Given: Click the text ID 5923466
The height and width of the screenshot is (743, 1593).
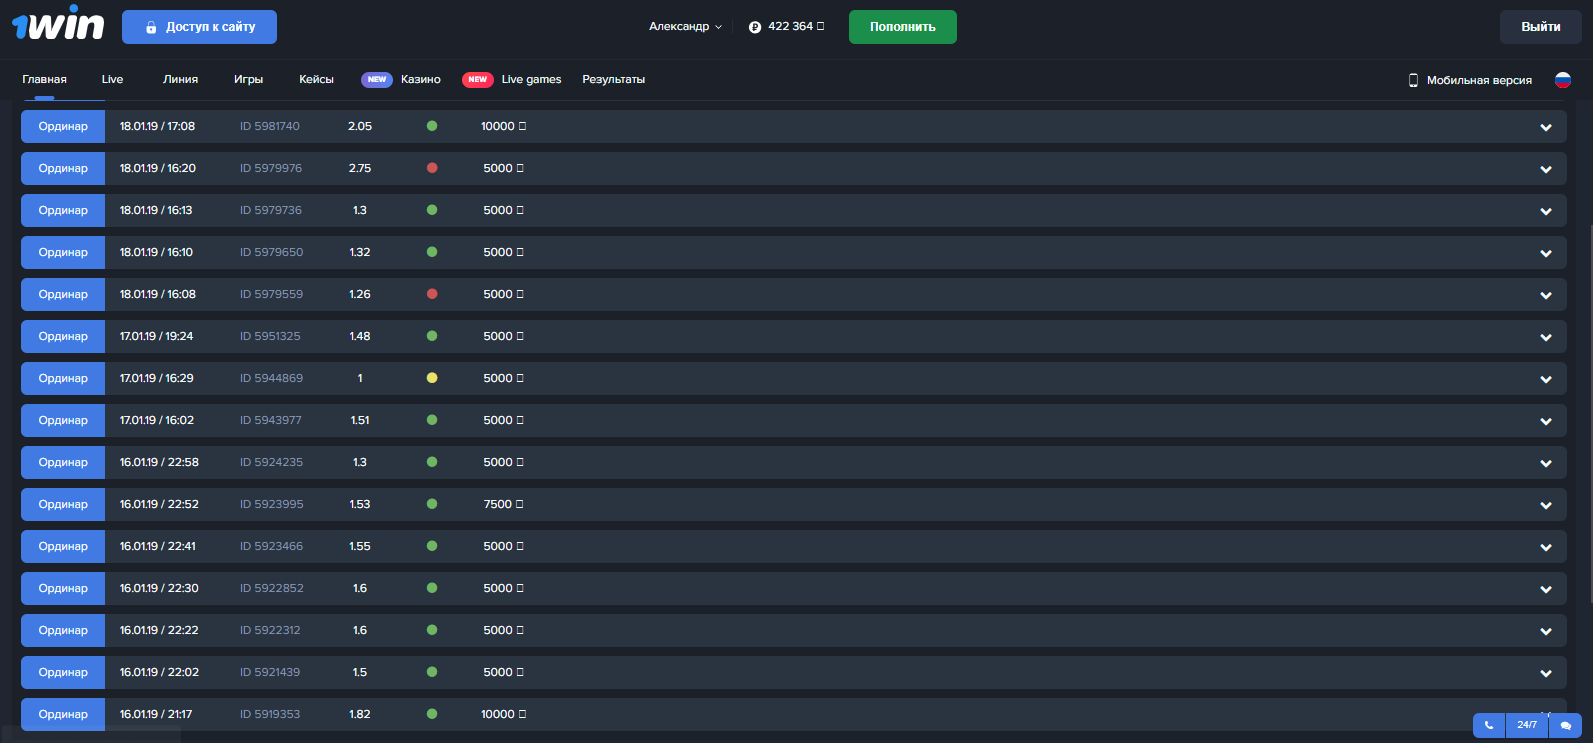Looking at the screenshot, I should coord(271,546).
